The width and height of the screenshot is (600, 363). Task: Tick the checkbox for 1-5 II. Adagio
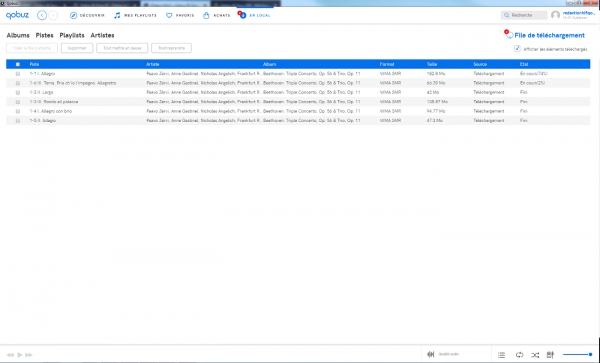18,120
